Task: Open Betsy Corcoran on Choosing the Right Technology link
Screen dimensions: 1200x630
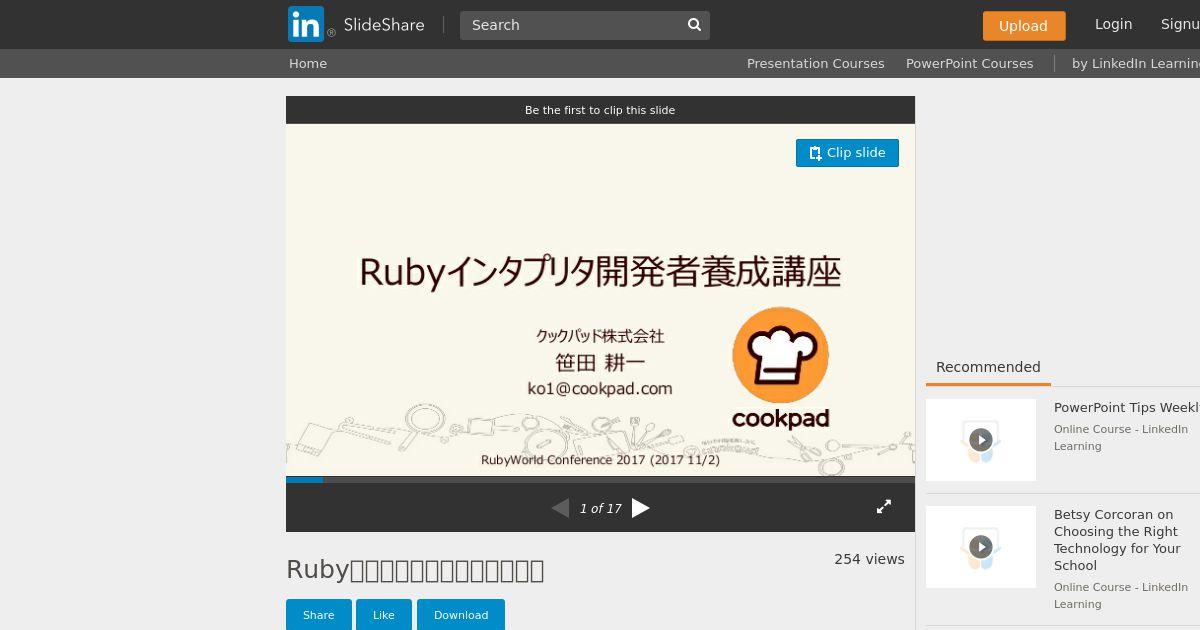Action: [x=1118, y=540]
